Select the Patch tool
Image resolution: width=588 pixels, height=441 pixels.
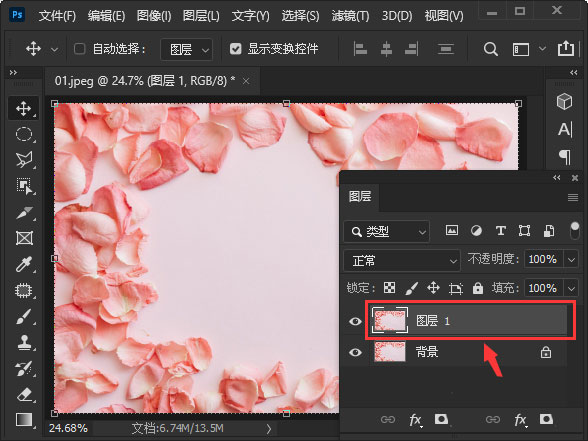pos(24,291)
